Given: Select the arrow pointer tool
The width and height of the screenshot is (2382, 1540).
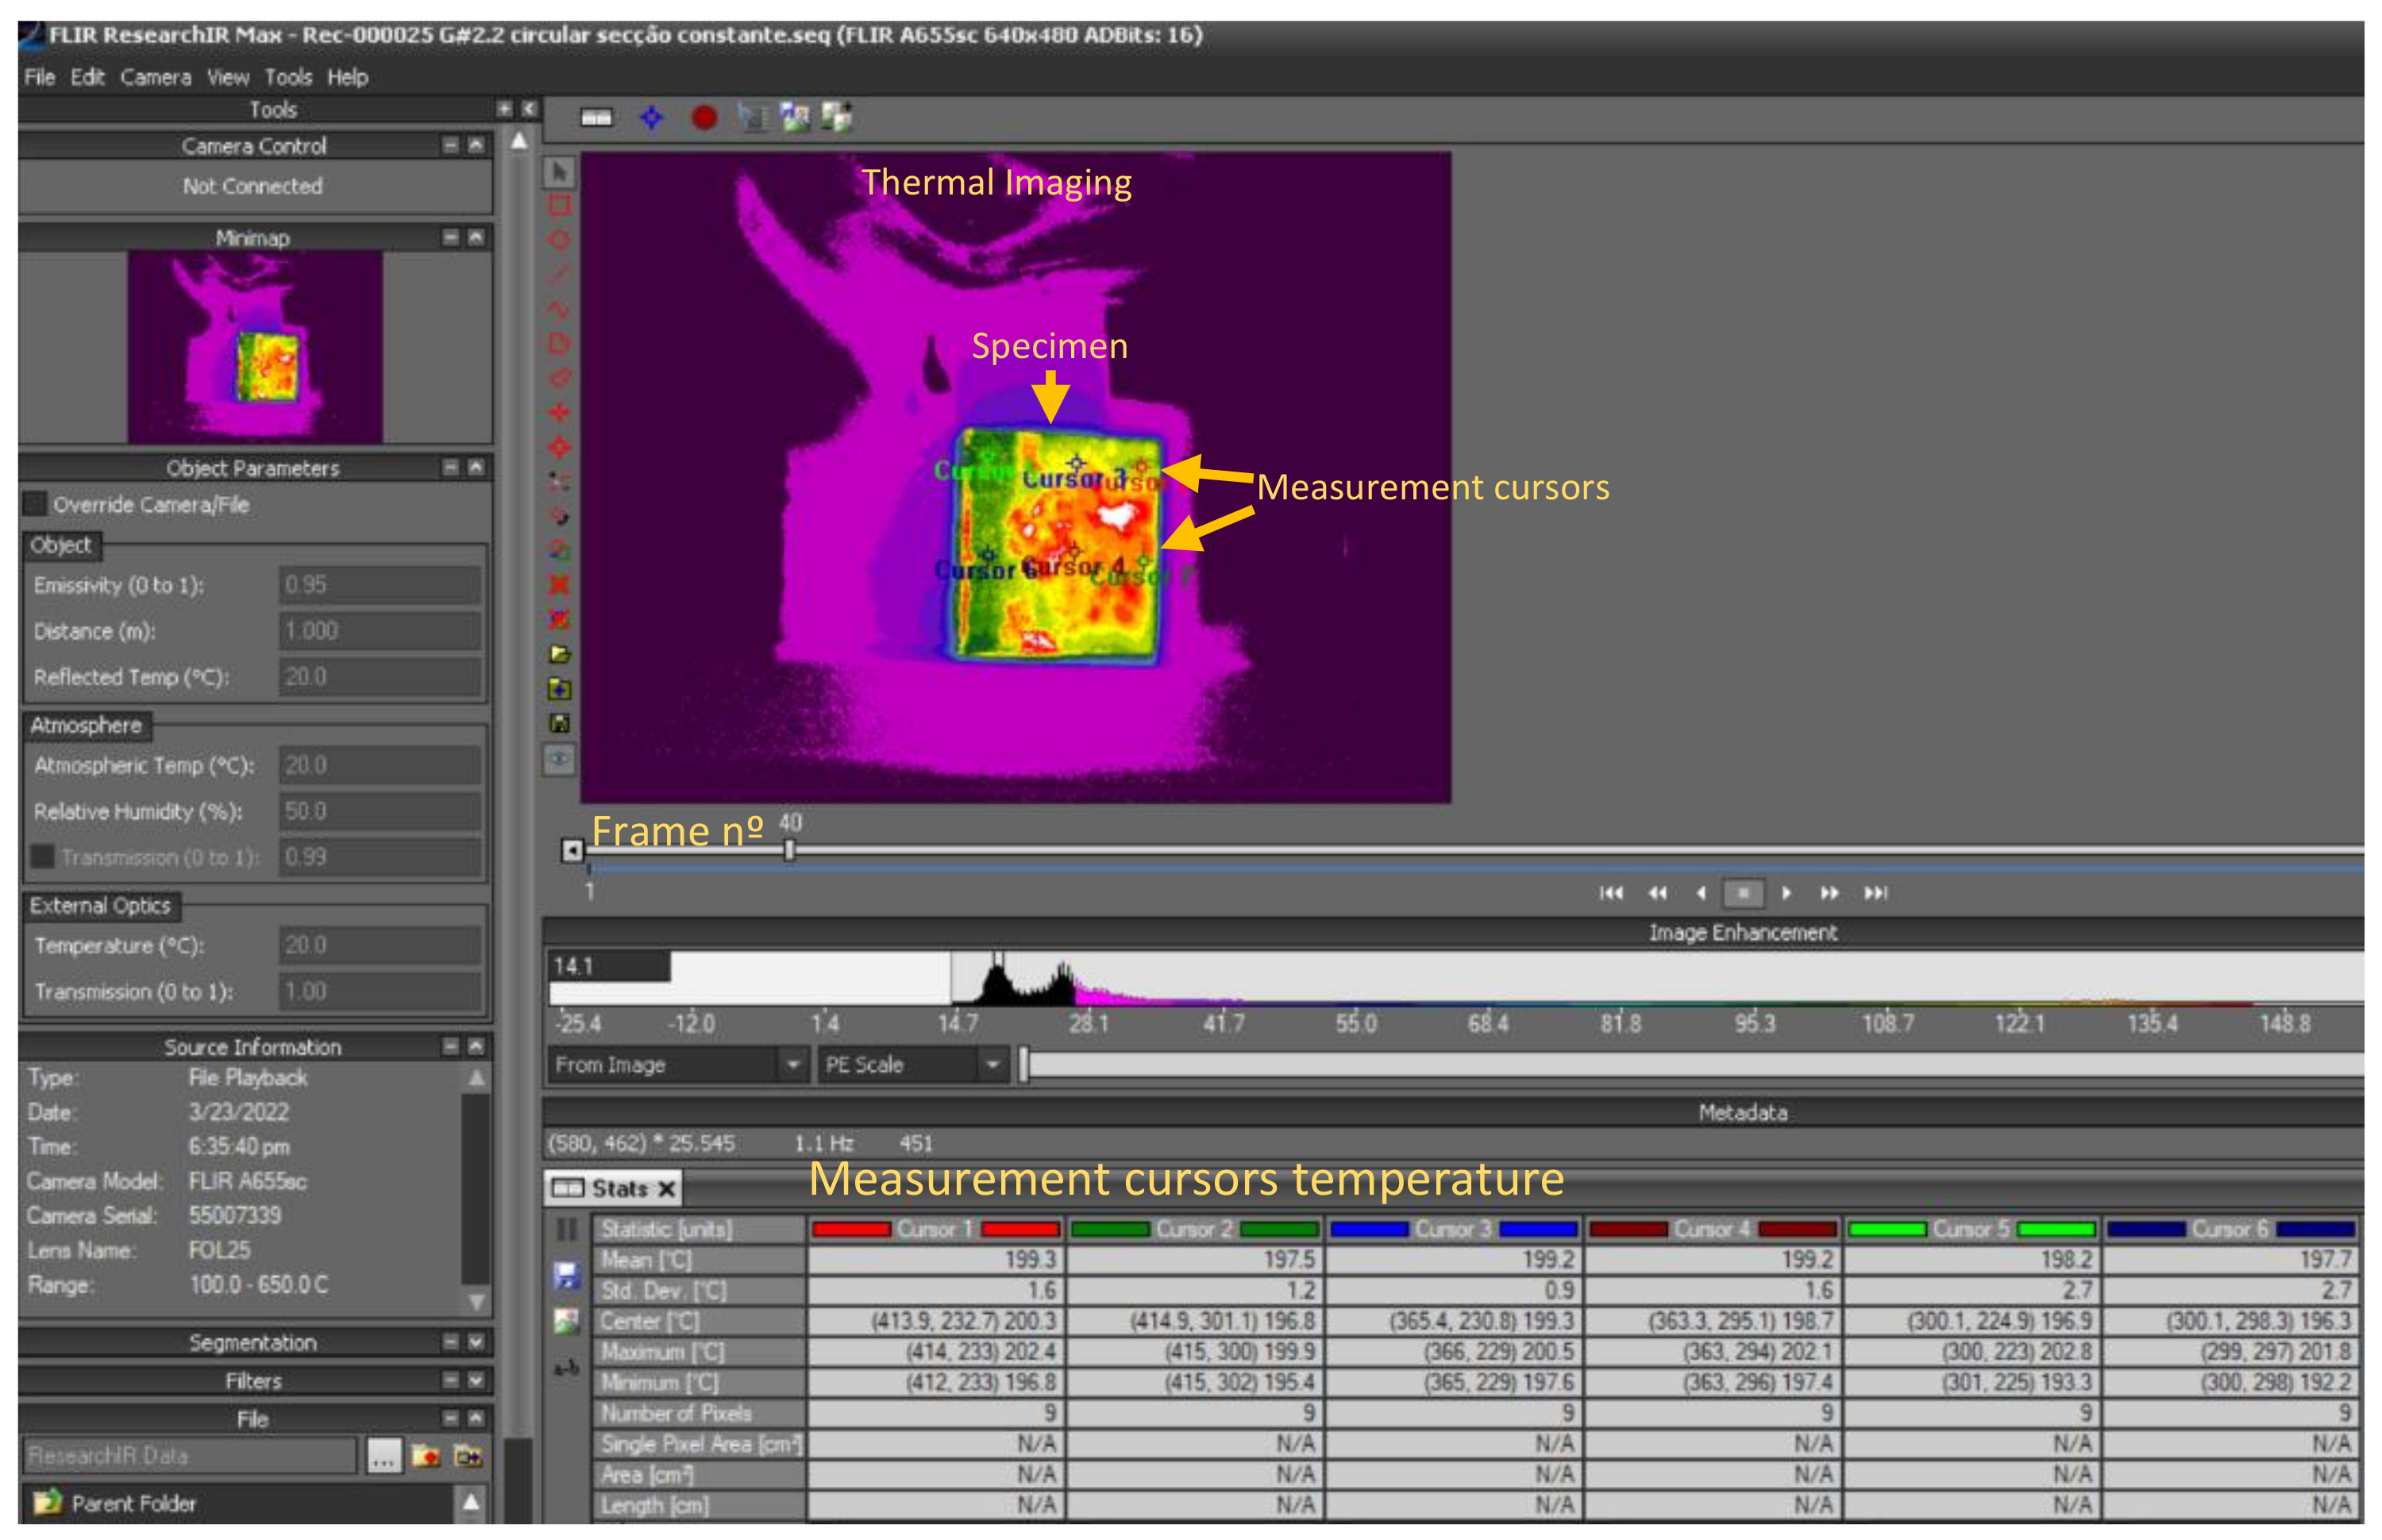Looking at the screenshot, I should tap(560, 172).
